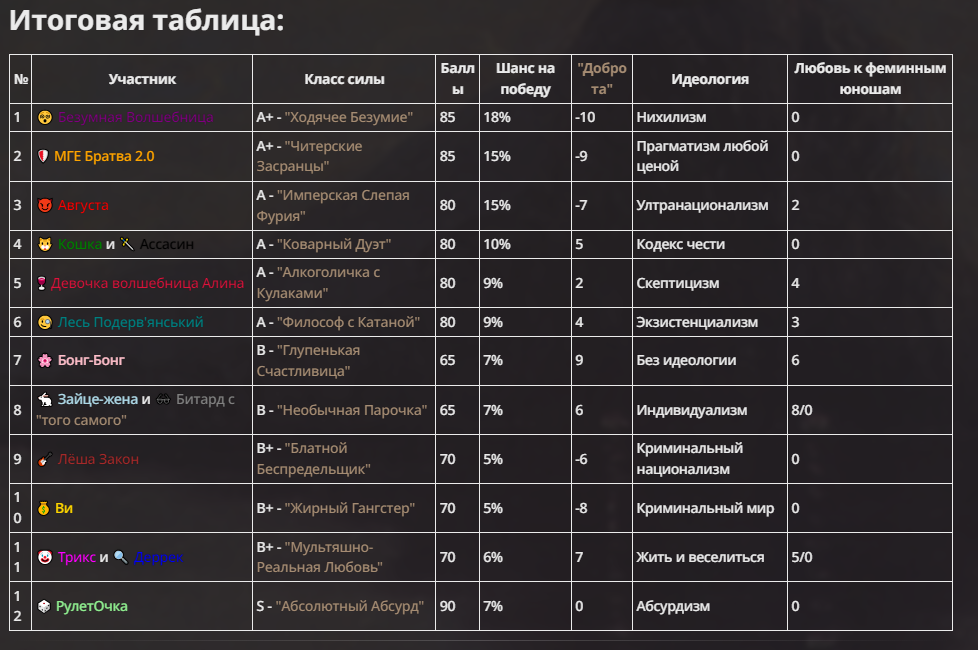Click the Шанс на победу column header
Image resolution: width=978 pixels, height=650 pixels.
[525, 79]
